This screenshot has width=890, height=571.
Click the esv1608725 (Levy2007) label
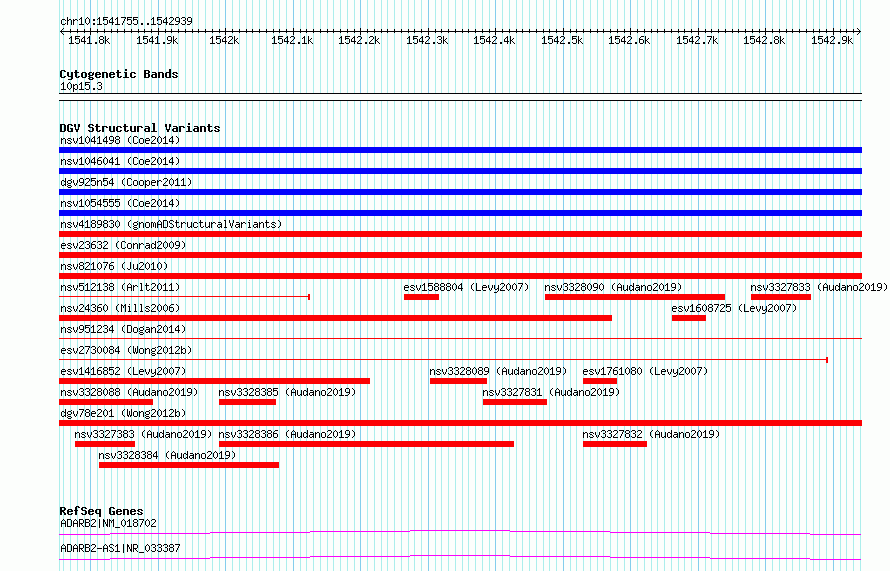[x=734, y=308]
